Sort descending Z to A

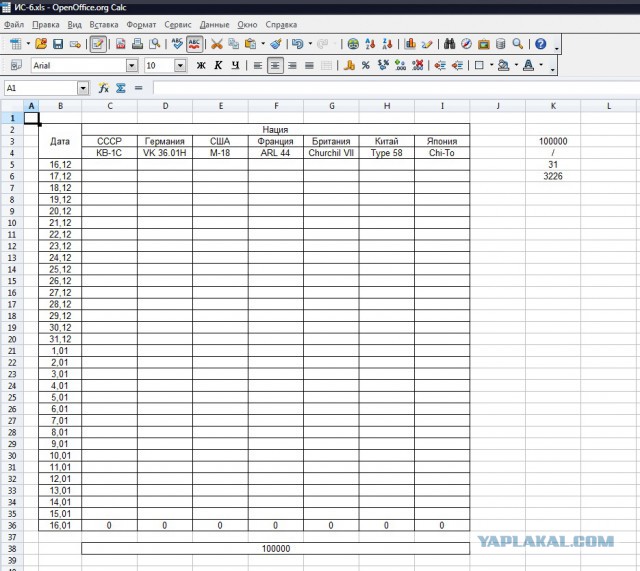point(387,44)
